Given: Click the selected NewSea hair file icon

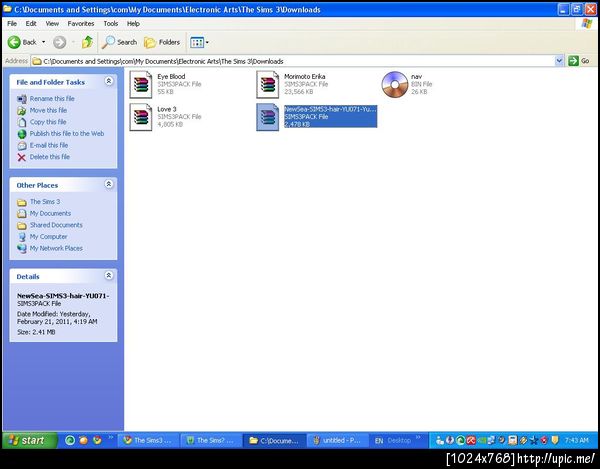Looking at the screenshot, I should 267,117.
